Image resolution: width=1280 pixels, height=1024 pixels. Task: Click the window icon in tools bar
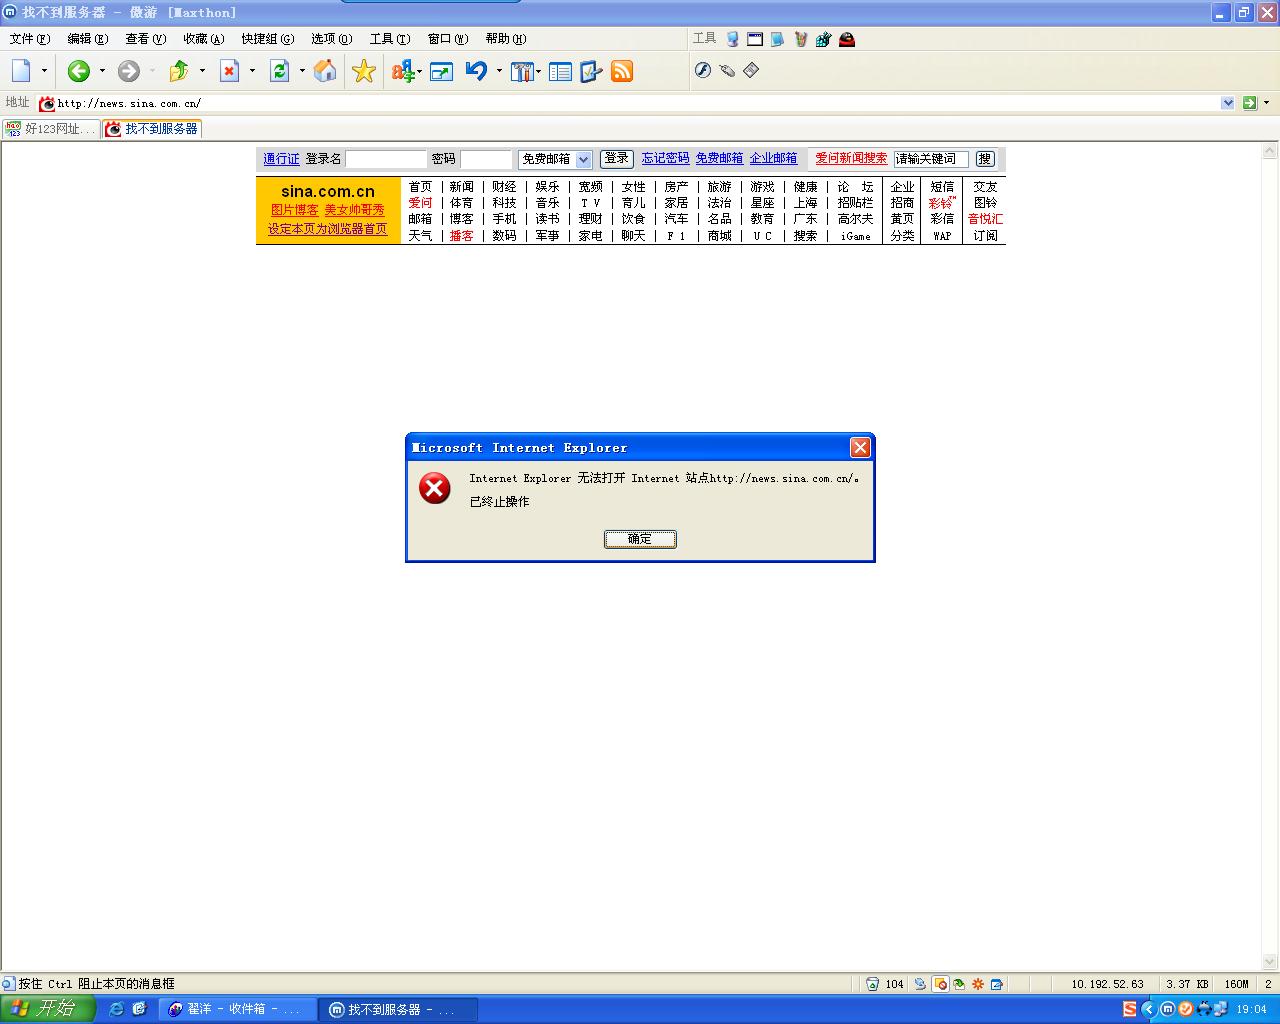[x=755, y=39]
